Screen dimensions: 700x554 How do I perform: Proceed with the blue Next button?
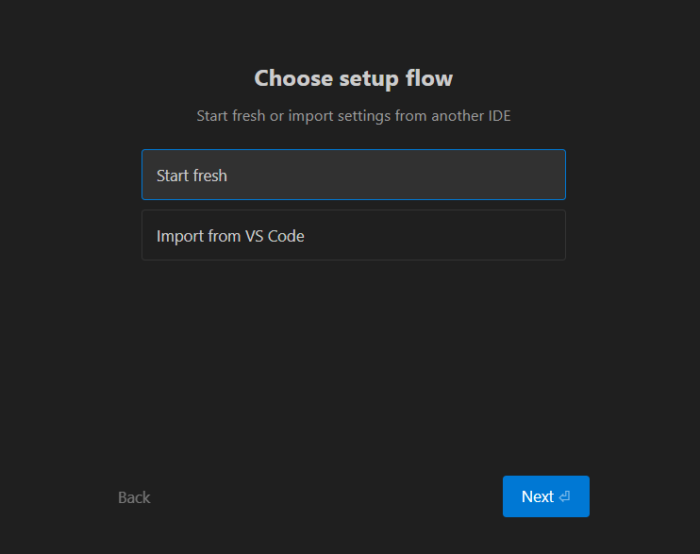tap(545, 497)
